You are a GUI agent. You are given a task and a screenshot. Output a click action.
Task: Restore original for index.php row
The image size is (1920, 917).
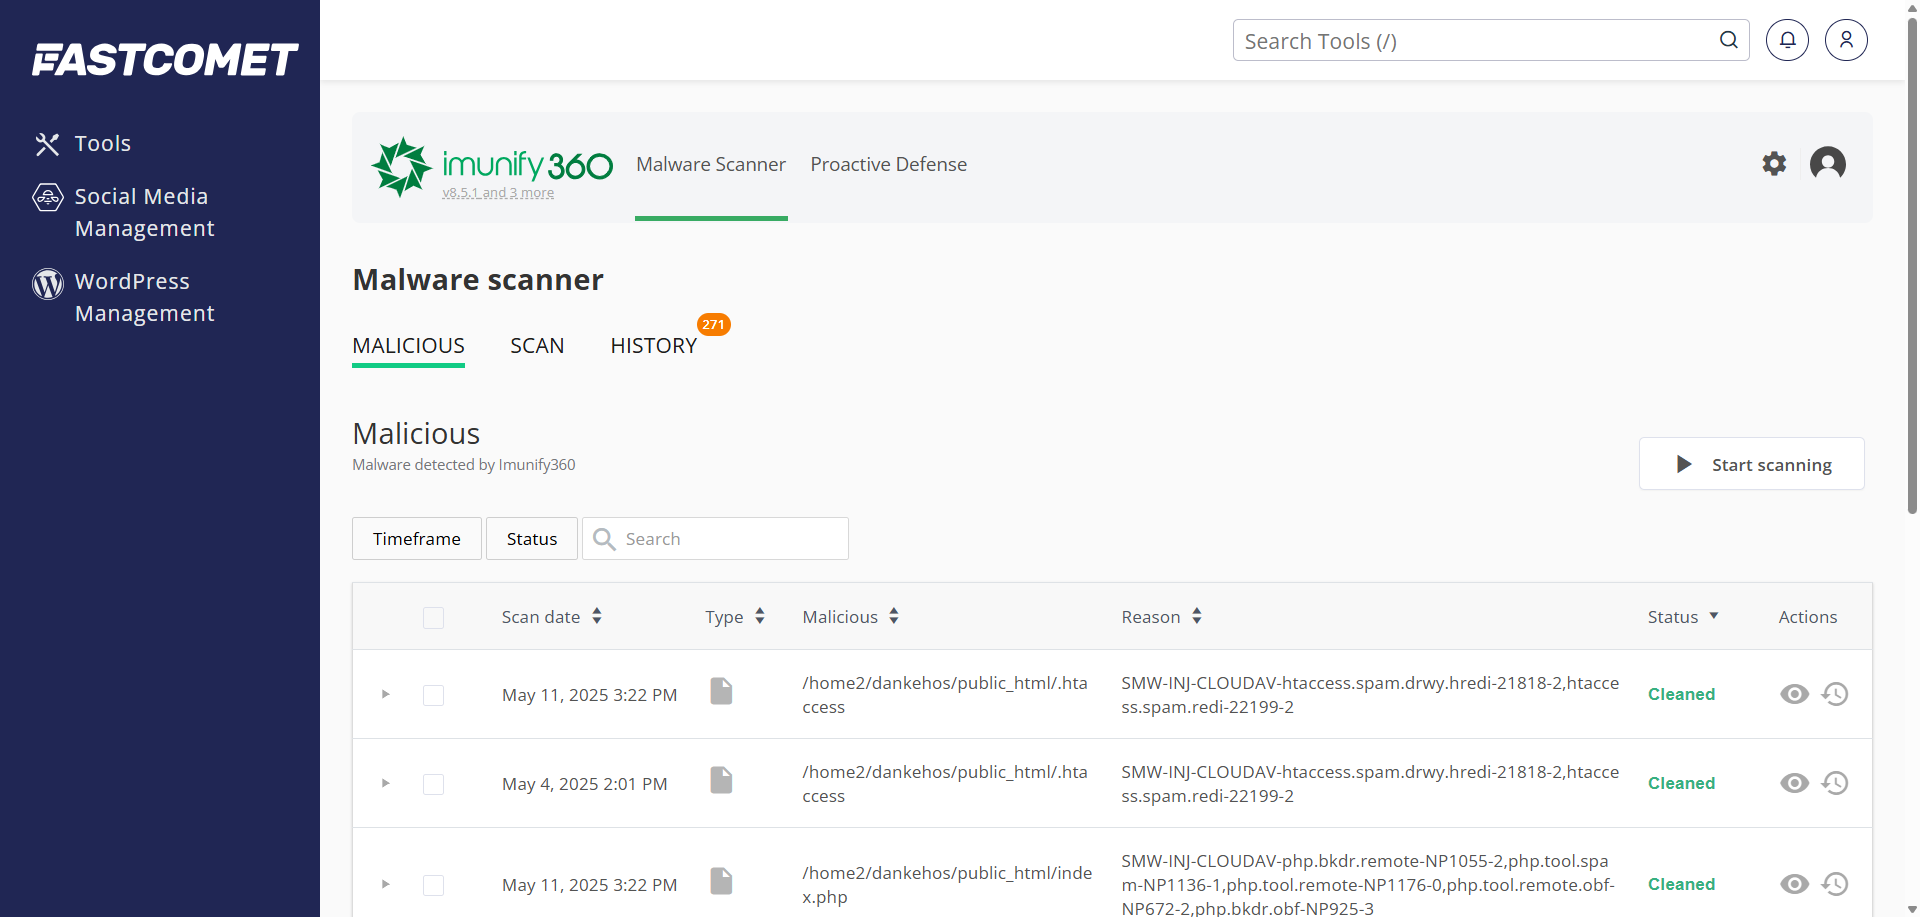[1835, 884]
